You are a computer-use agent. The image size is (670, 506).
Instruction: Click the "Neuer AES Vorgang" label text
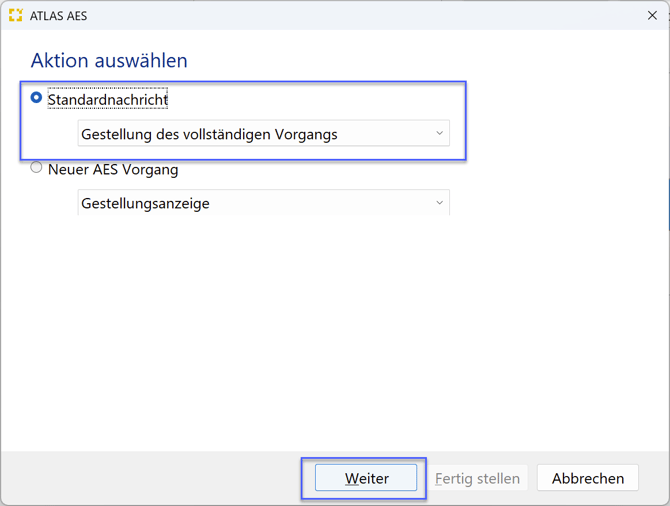pyautogui.click(x=113, y=169)
